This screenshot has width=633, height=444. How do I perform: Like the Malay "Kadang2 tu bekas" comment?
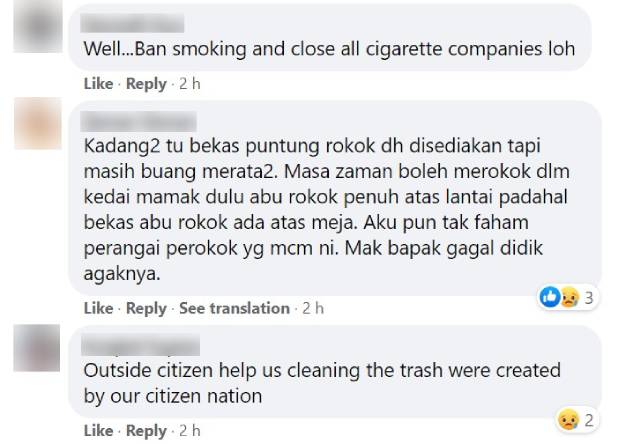(98, 308)
